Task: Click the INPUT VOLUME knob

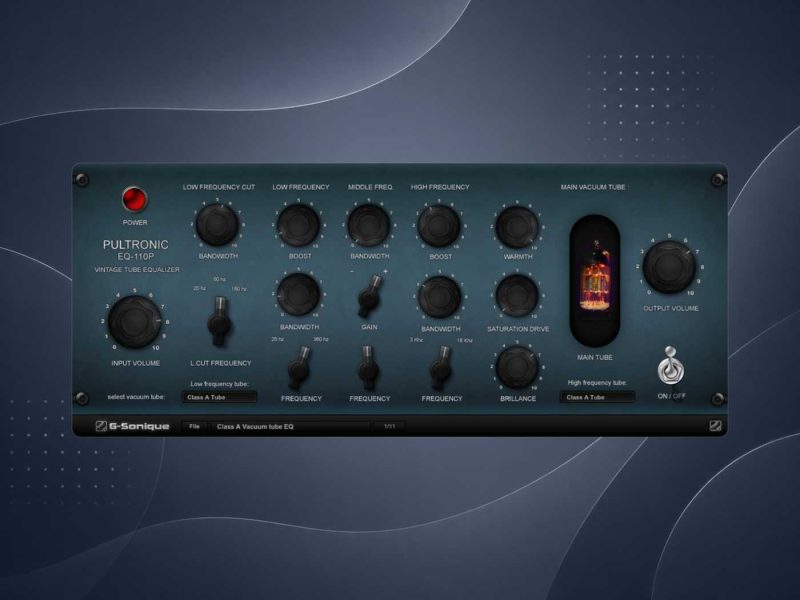Action: coord(135,321)
